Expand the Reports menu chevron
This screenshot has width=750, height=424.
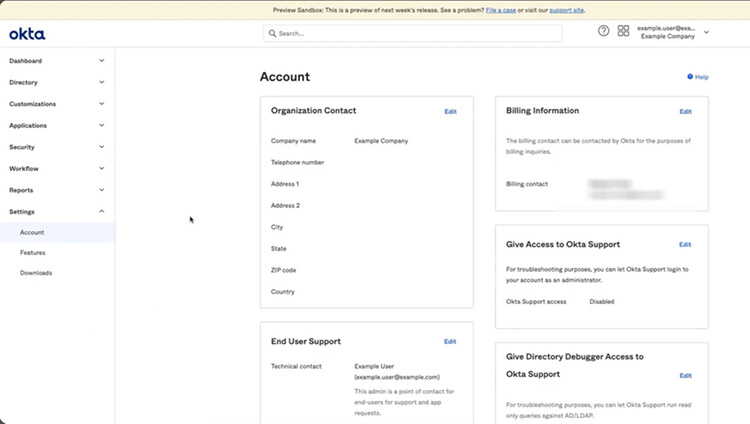click(101, 190)
